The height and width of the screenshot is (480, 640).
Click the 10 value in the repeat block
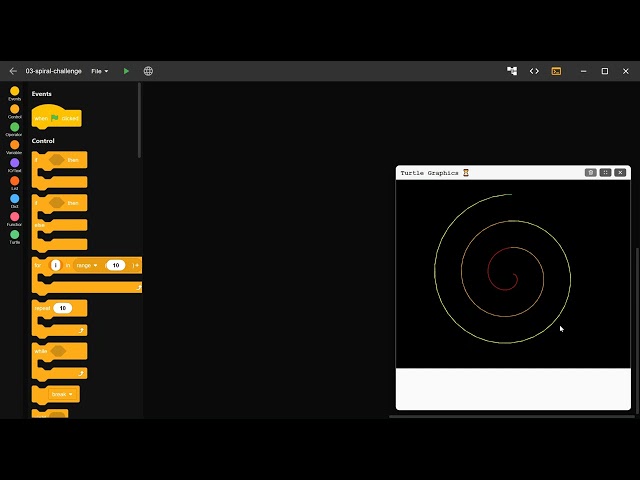click(x=62, y=308)
